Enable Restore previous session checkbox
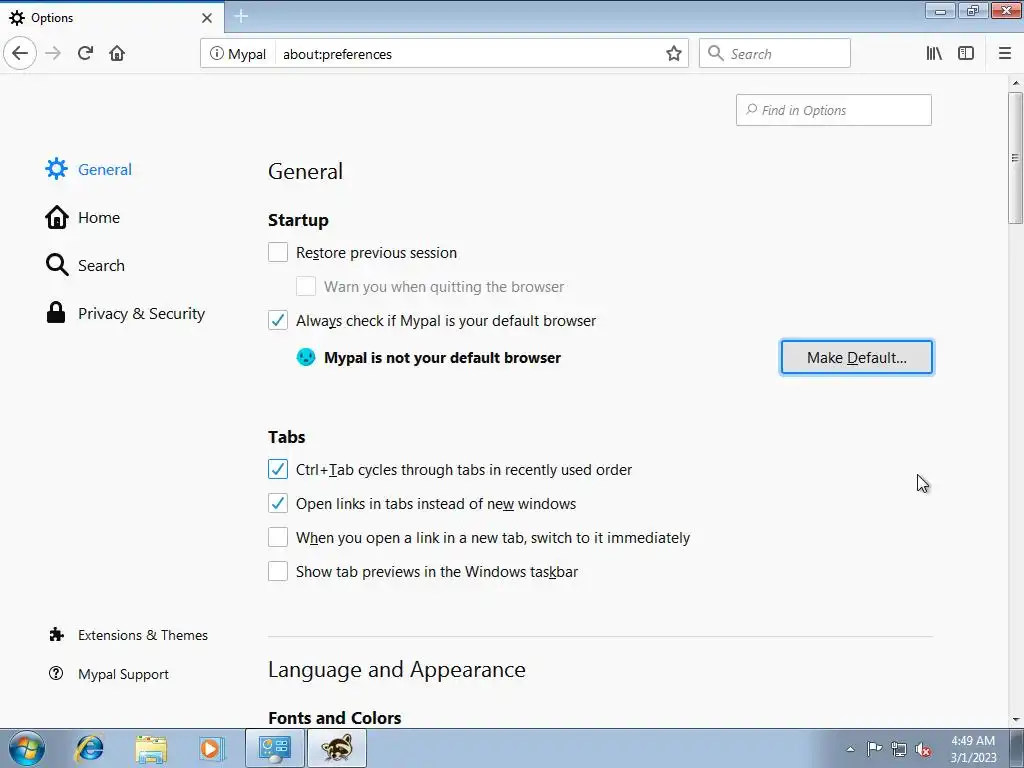Viewport: 1024px width, 768px height. point(278,252)
